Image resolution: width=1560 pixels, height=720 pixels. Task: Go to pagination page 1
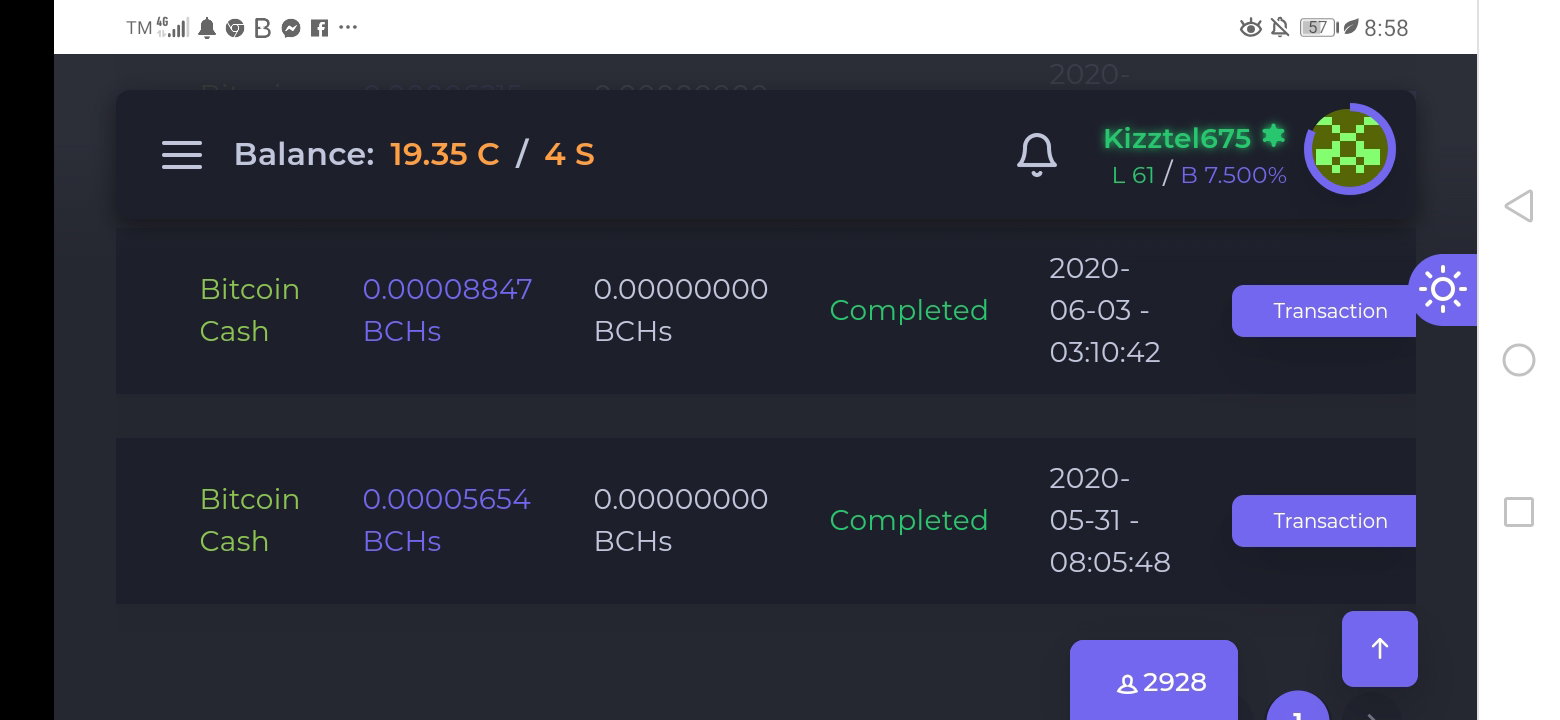[x=1298, y=706]
